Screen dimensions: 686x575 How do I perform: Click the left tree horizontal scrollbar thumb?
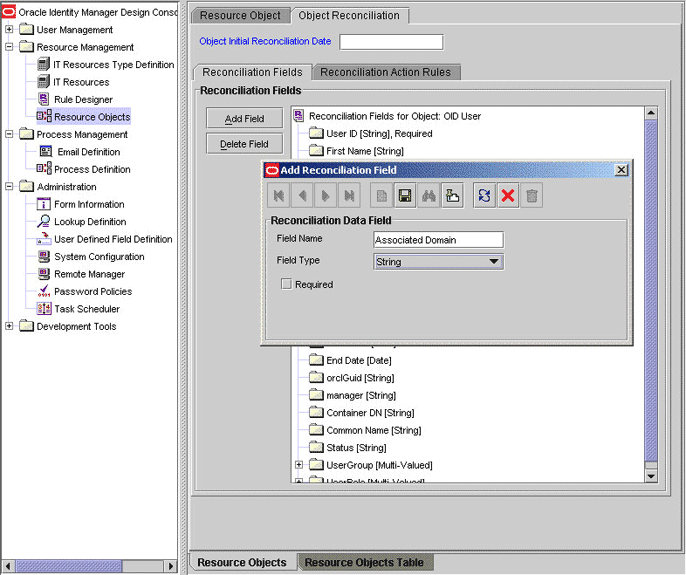[x=69, y=566]
